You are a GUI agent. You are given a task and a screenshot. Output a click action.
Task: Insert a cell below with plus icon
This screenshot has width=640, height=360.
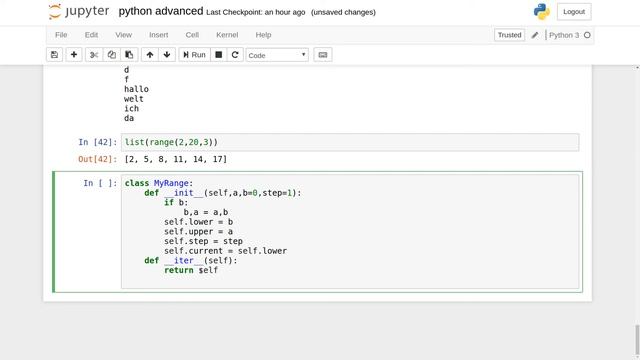click(74, 55)
